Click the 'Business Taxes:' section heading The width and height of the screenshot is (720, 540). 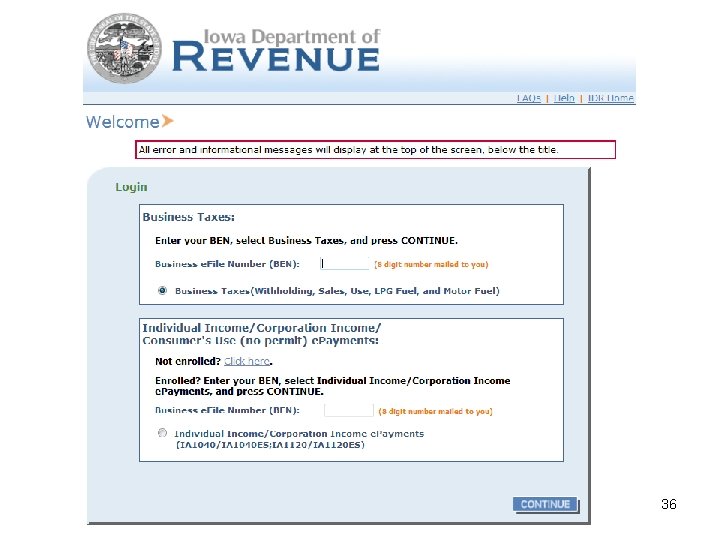(x=188, y=217)
